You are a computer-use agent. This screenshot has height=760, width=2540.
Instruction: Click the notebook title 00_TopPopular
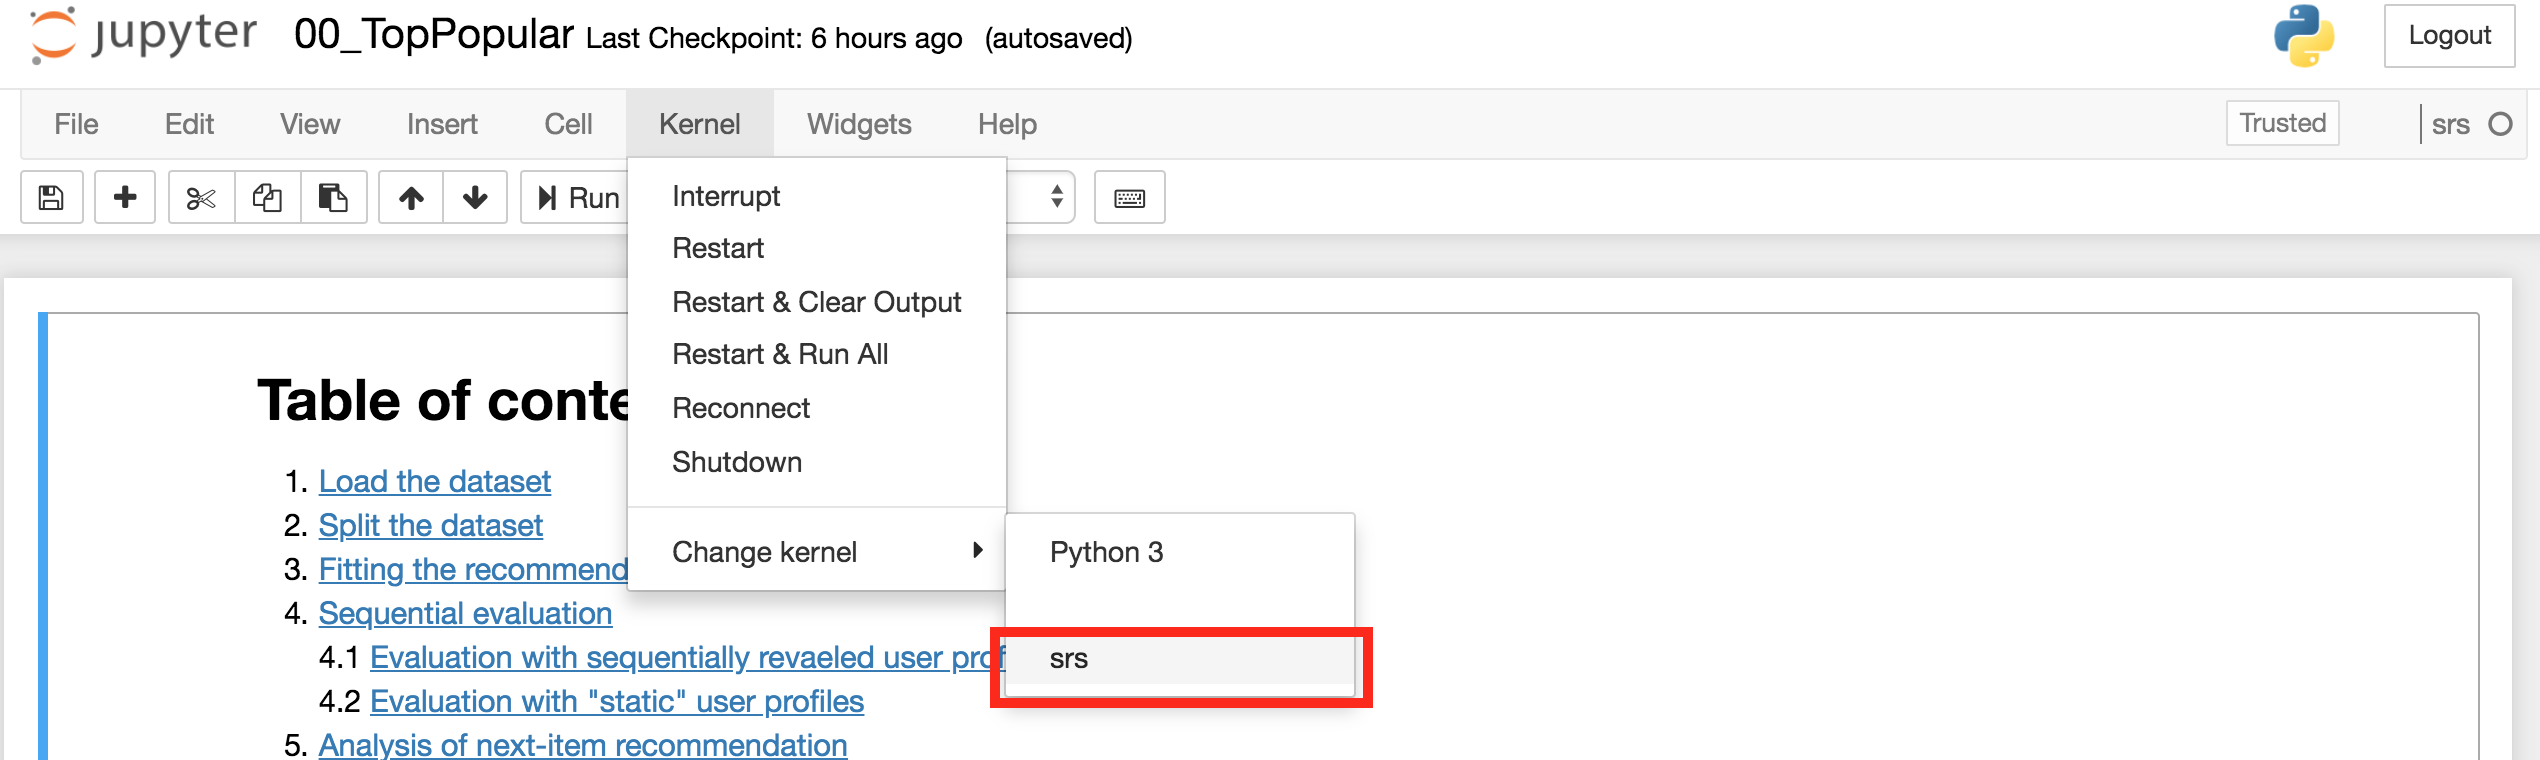point(434,34)
